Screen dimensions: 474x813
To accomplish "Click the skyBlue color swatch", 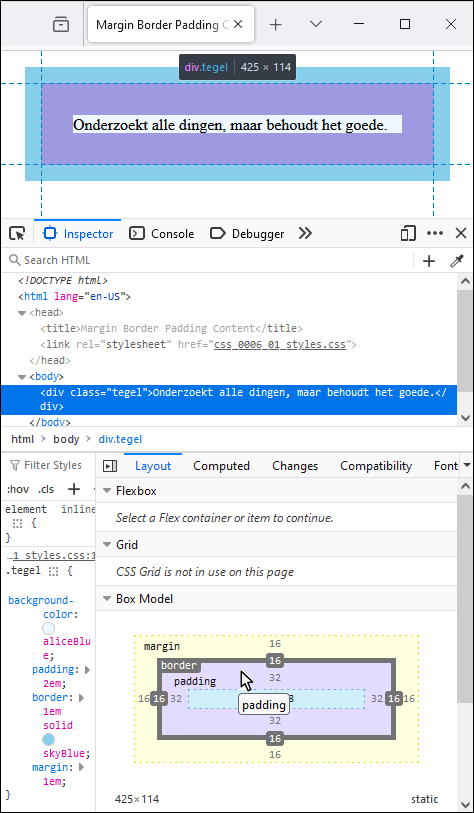I will coord(49,739).
